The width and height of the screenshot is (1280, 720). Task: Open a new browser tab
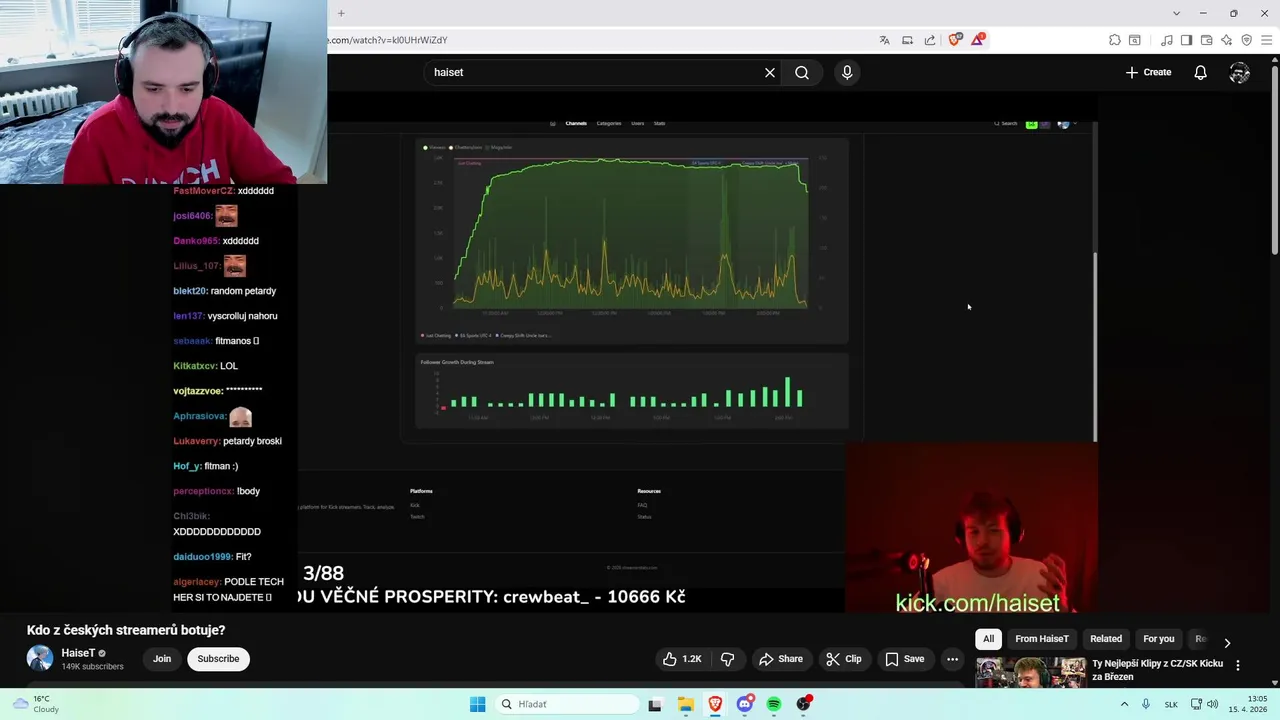click(341, 13)
